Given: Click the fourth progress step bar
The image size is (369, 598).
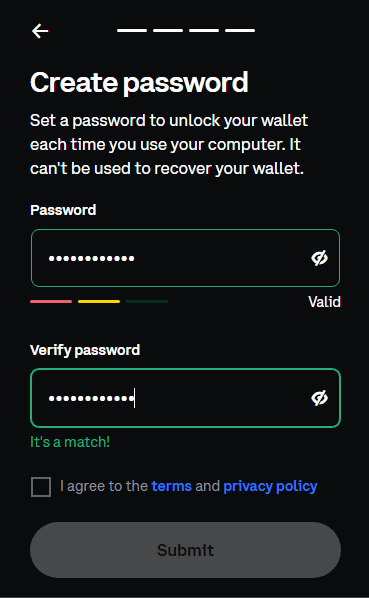Looking at the screenshot, I should point(240,30).
